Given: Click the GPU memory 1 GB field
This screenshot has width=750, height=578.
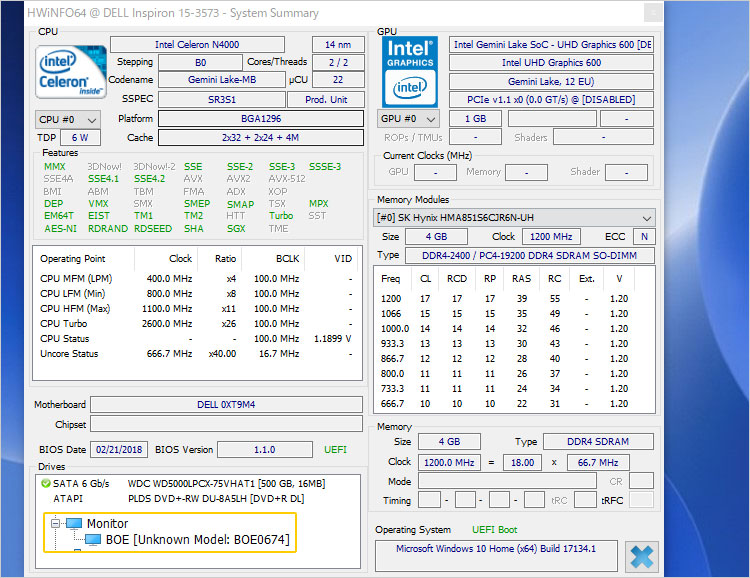Looking at the screenshot, I should pos(475,119).
